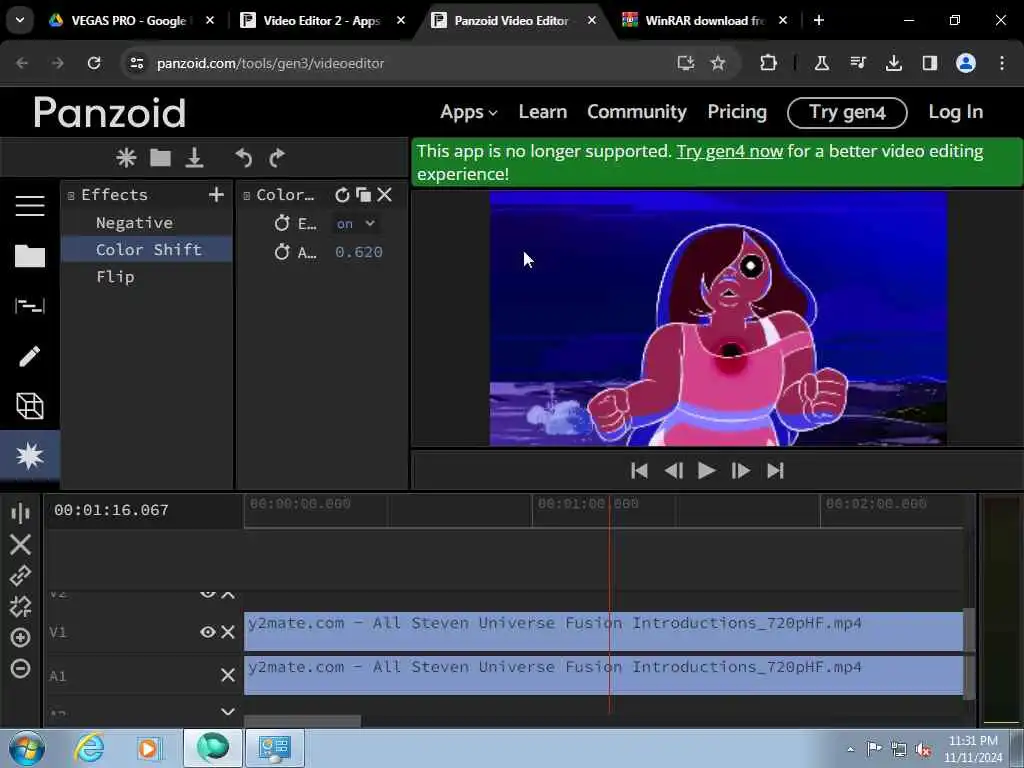Image resolution: width=1024 pixels, height=768 pixels.
Task: Select the Color Shift effect
Action: tap(146, 249)
